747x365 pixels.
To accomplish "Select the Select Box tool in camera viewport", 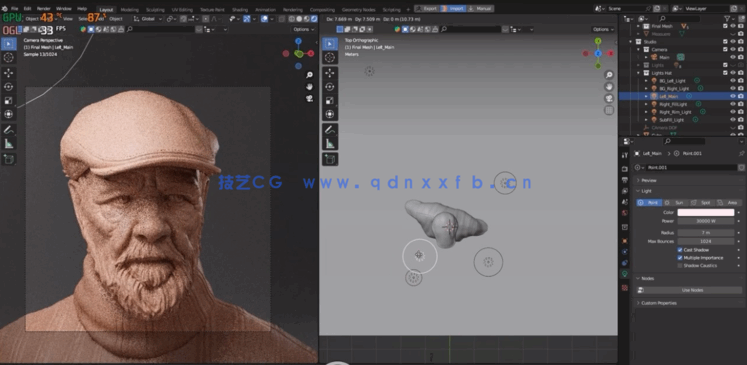I will [9, 44].
